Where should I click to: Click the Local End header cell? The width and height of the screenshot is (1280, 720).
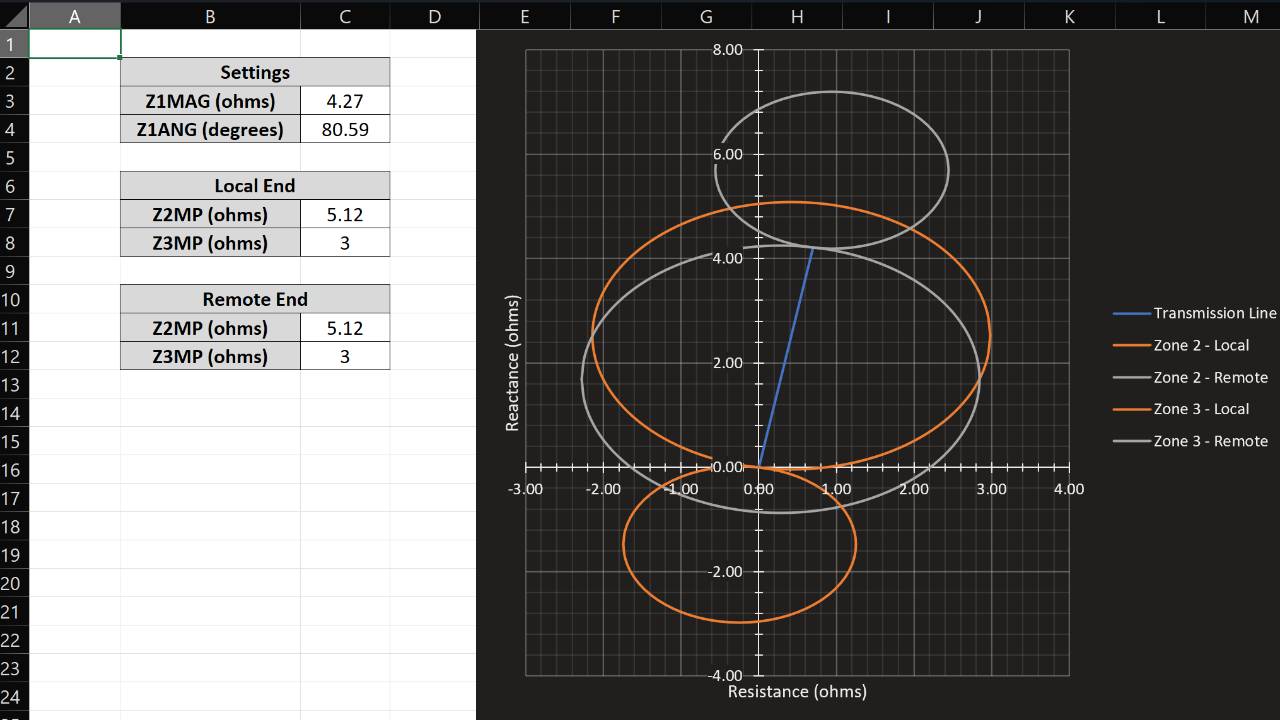pyautogui.click(x=255, y=185)
